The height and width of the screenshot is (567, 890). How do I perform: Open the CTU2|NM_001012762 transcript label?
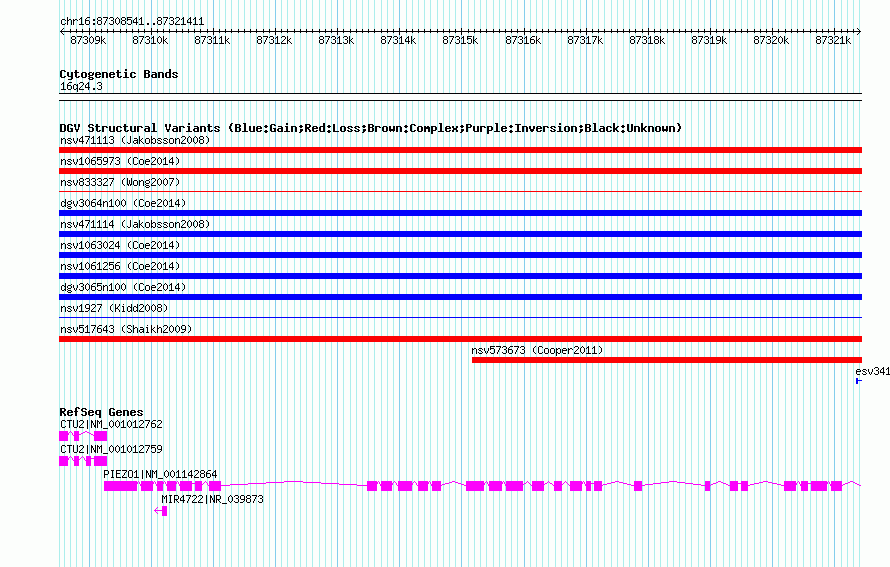pyautogui.click(x=111, y=425)
